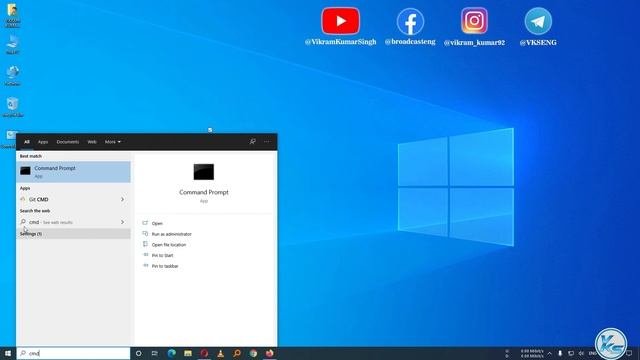Switch to the Documents search tab
The width and height of the screenshot is (640, 360).
(68, 142)
